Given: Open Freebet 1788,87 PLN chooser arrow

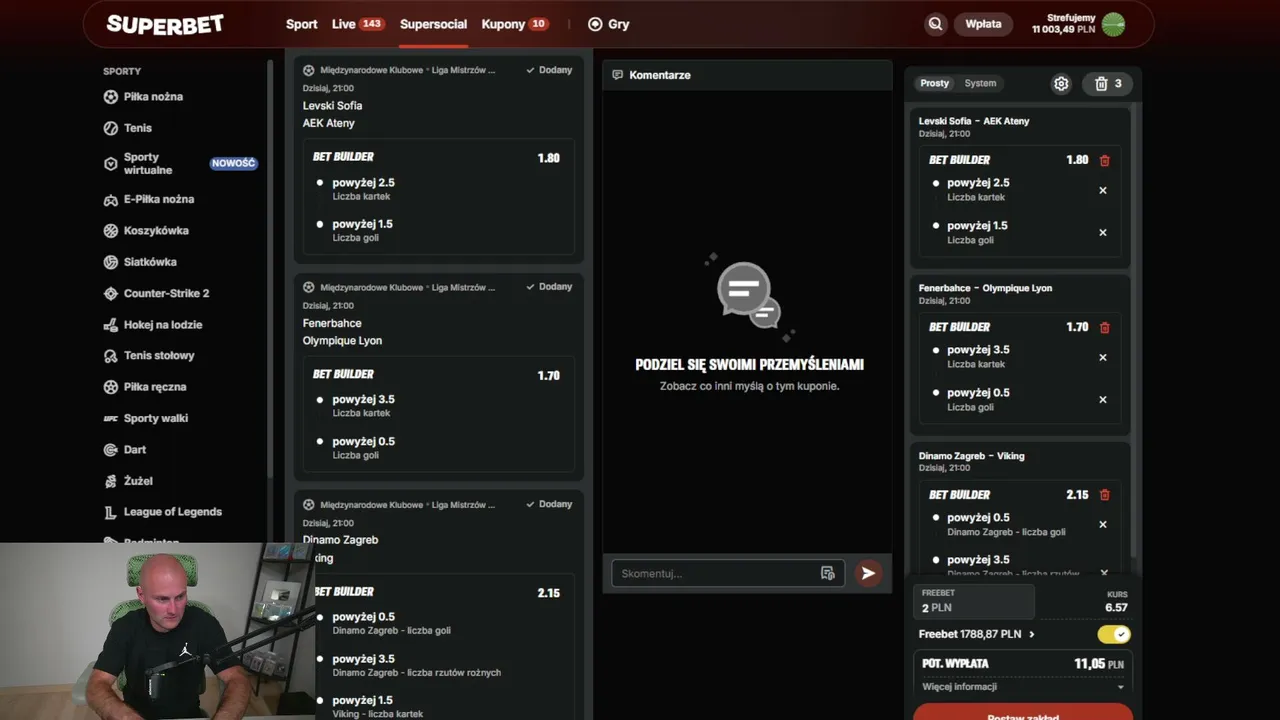Looking at the screenshot, I should 1032,634.
